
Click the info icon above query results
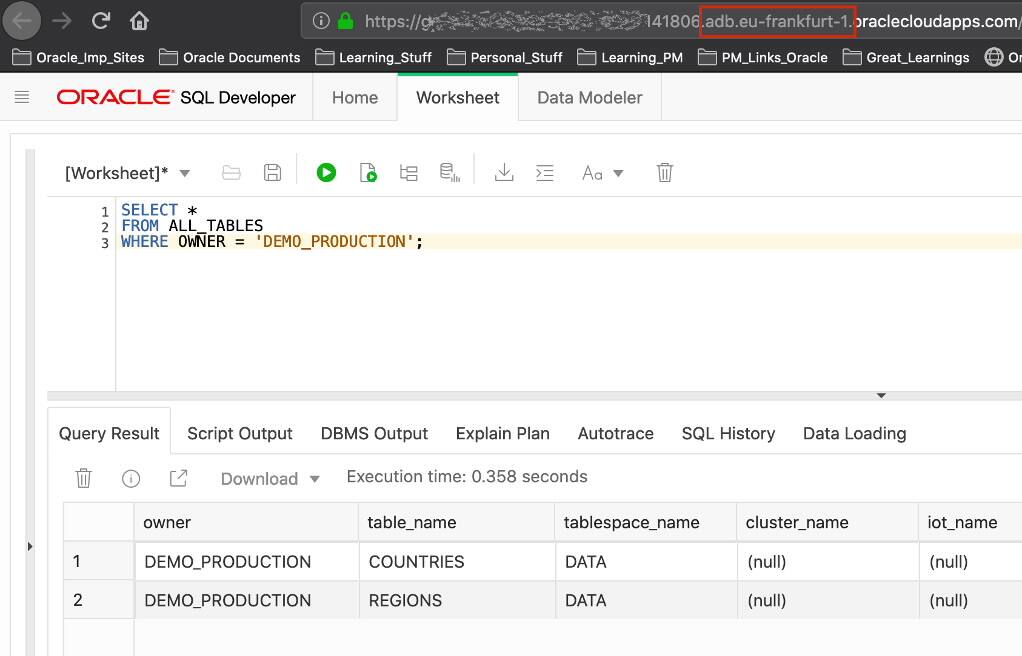click(x=131, y=478)
